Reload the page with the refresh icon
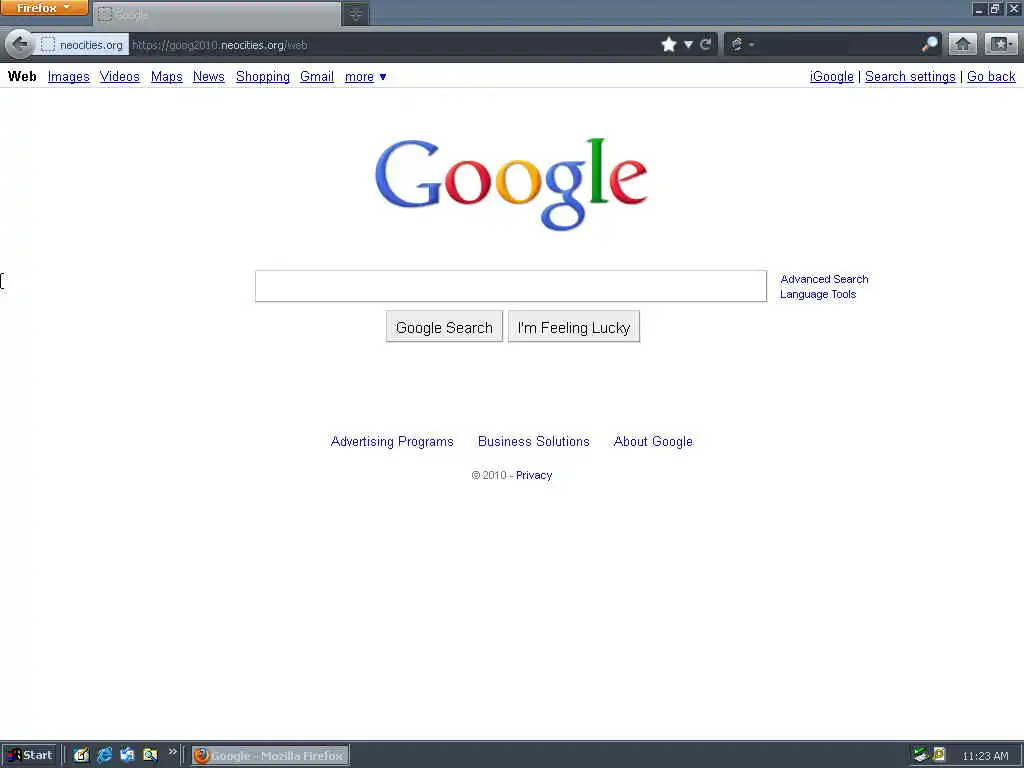The height and width of the screenshot is (768, 1024). coord(705,44)
